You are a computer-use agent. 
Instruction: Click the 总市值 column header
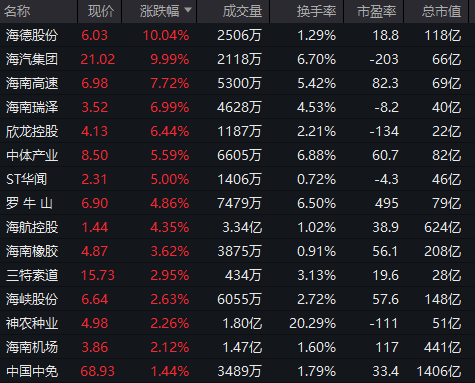(x=441, y=11)
